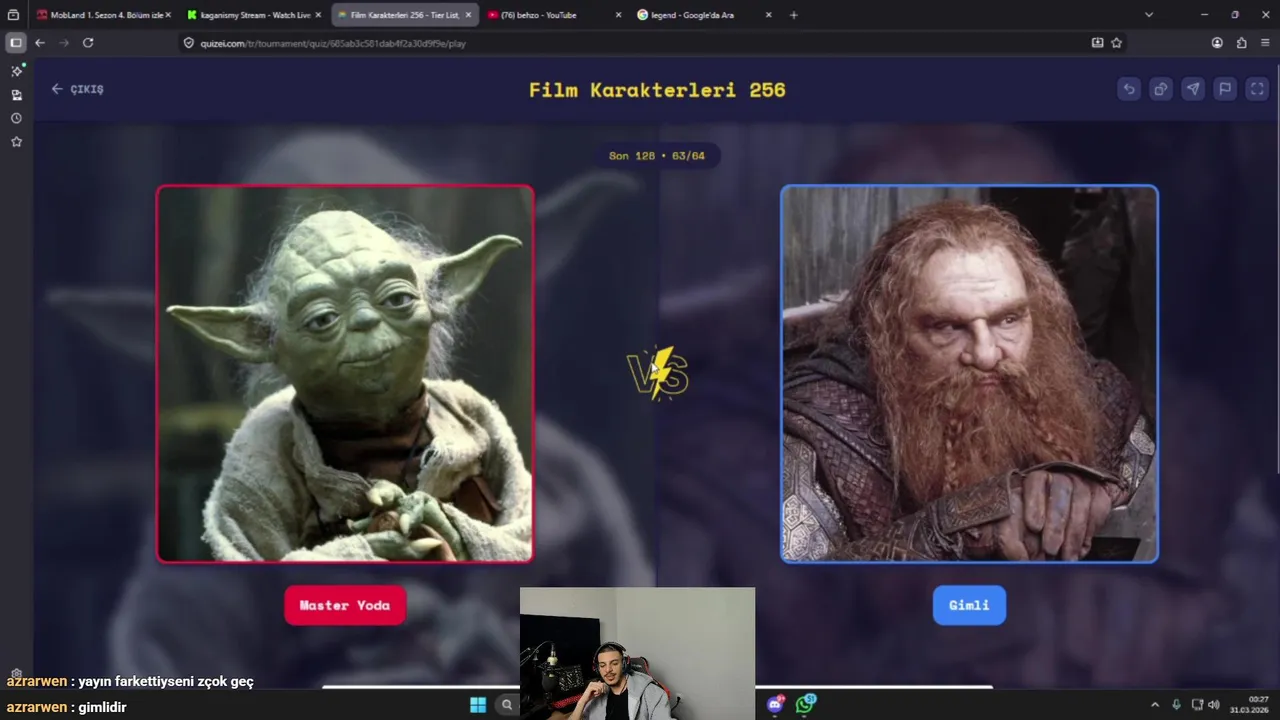Exit quiz via ÇIKIŞ link

coord(78,89)
